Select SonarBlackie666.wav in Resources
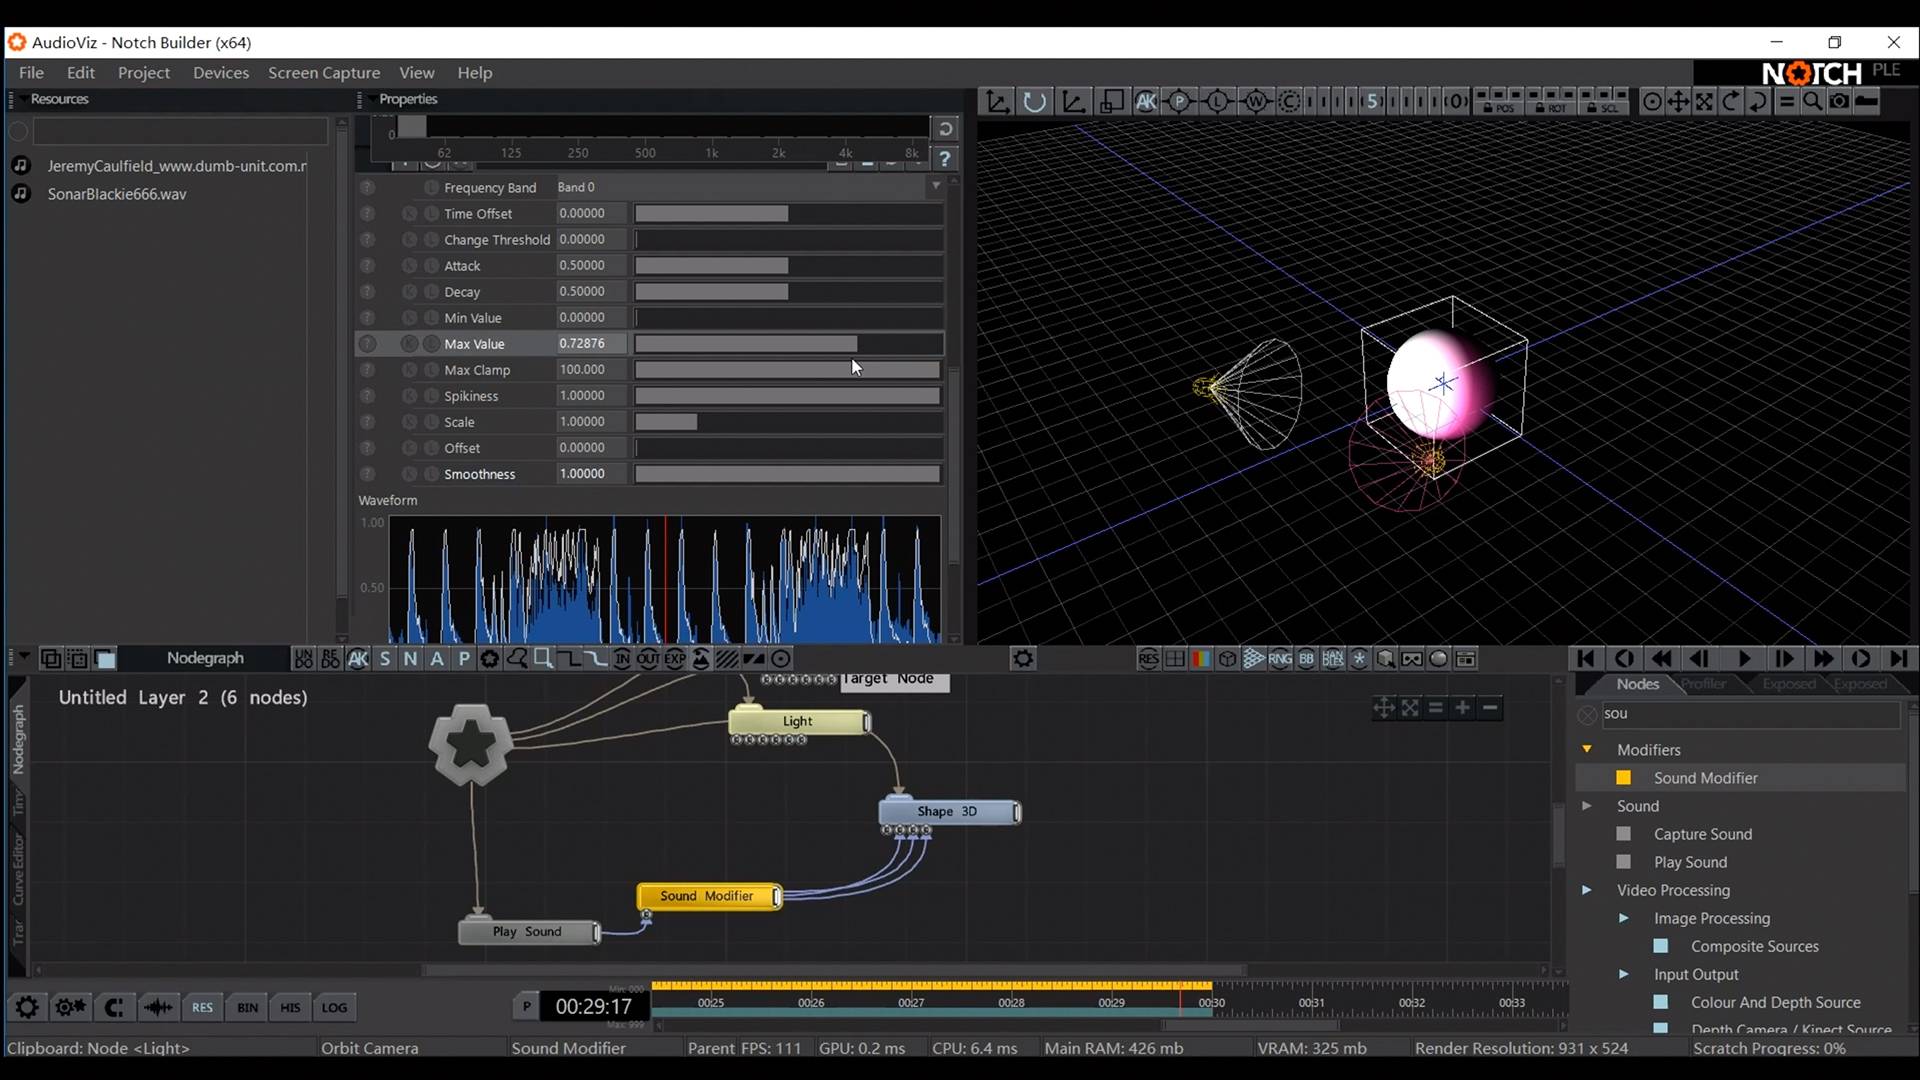The width and height of the screenshot is (1920, 1080). [117, 194]
